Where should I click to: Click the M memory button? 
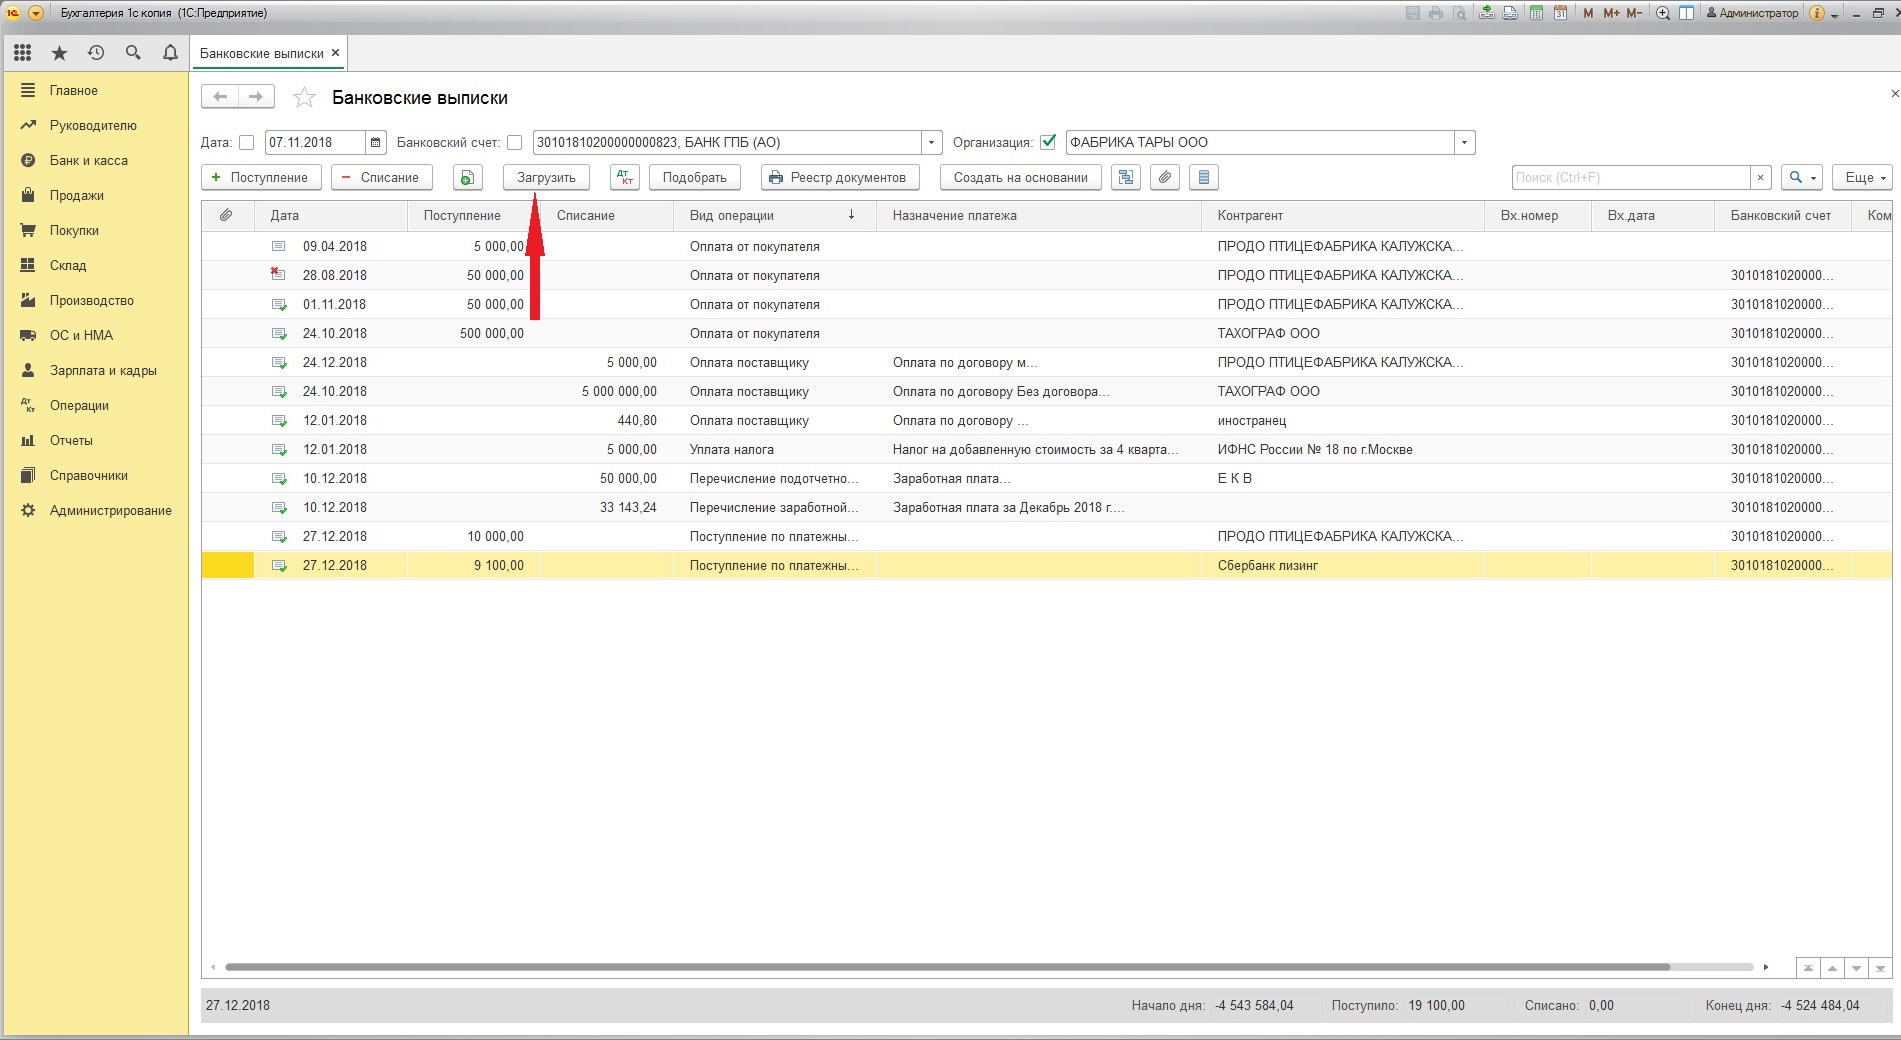pos(1588,13)
